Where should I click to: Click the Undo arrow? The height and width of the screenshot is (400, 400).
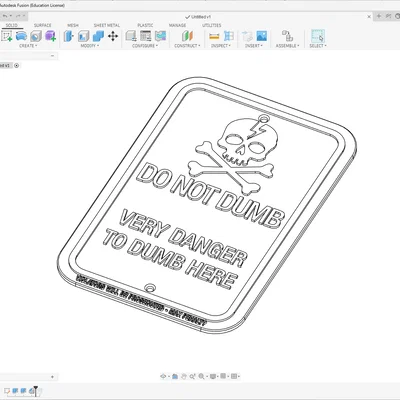[x=5, y=16]
